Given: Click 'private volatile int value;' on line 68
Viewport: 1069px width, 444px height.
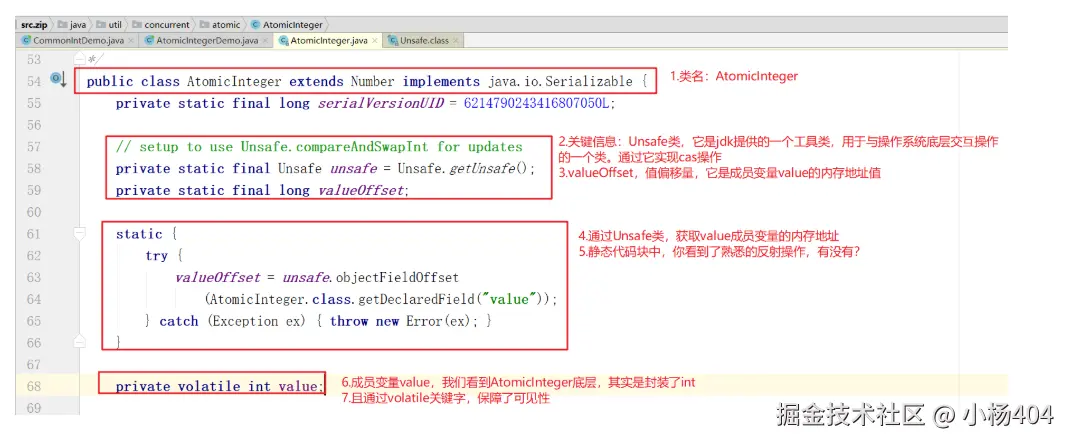Looking at the screenshot, I should [x=220, y=387].
